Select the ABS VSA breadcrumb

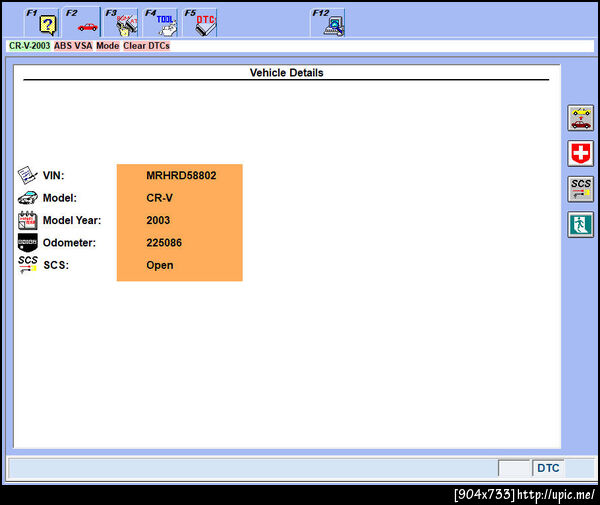[73, 46]
